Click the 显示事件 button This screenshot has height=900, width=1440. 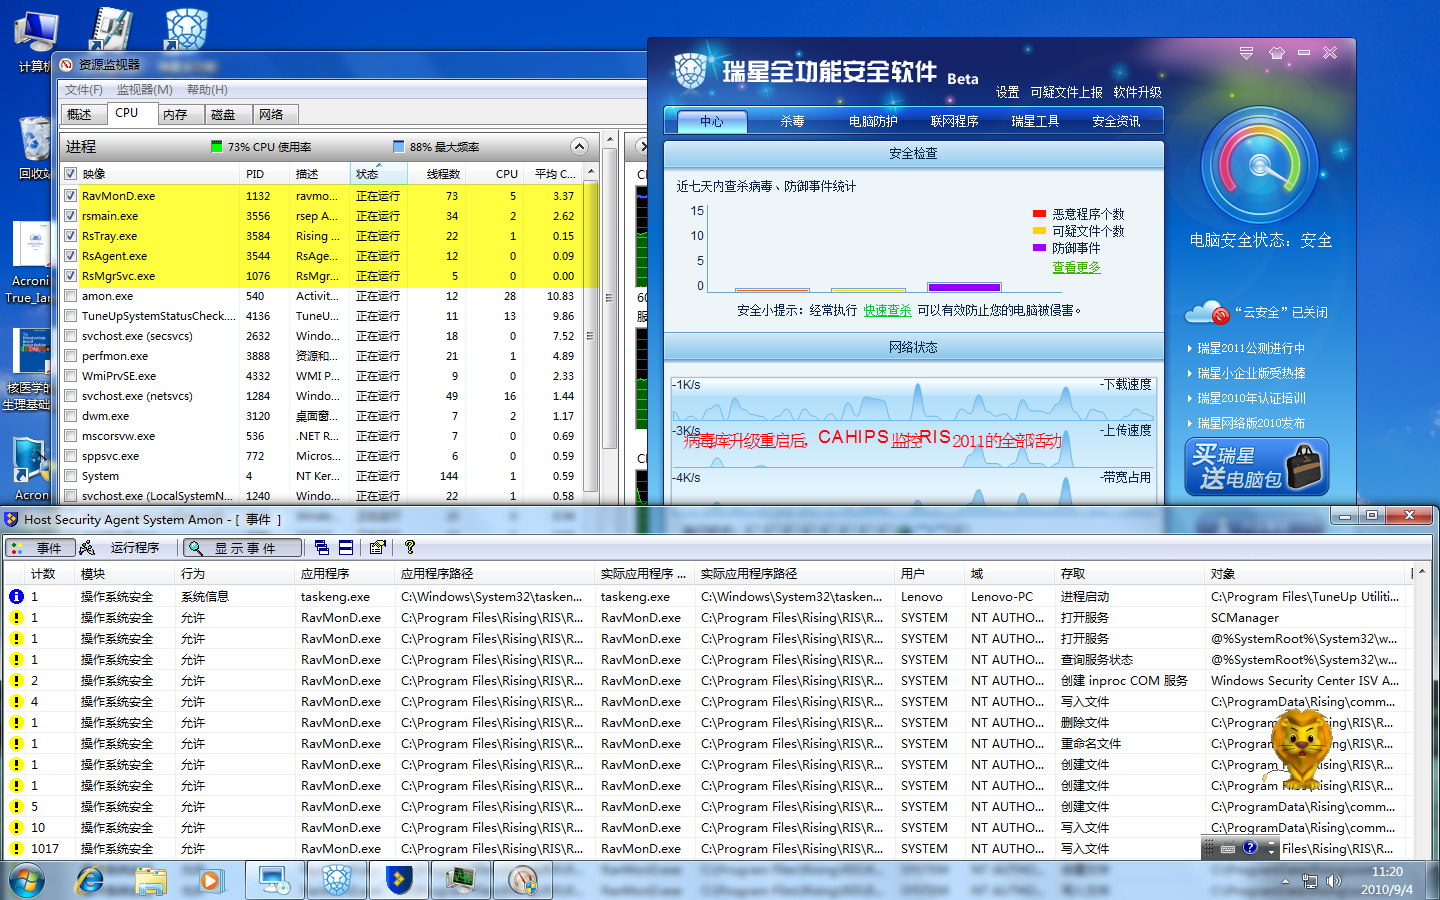click(x=243, y=548)
